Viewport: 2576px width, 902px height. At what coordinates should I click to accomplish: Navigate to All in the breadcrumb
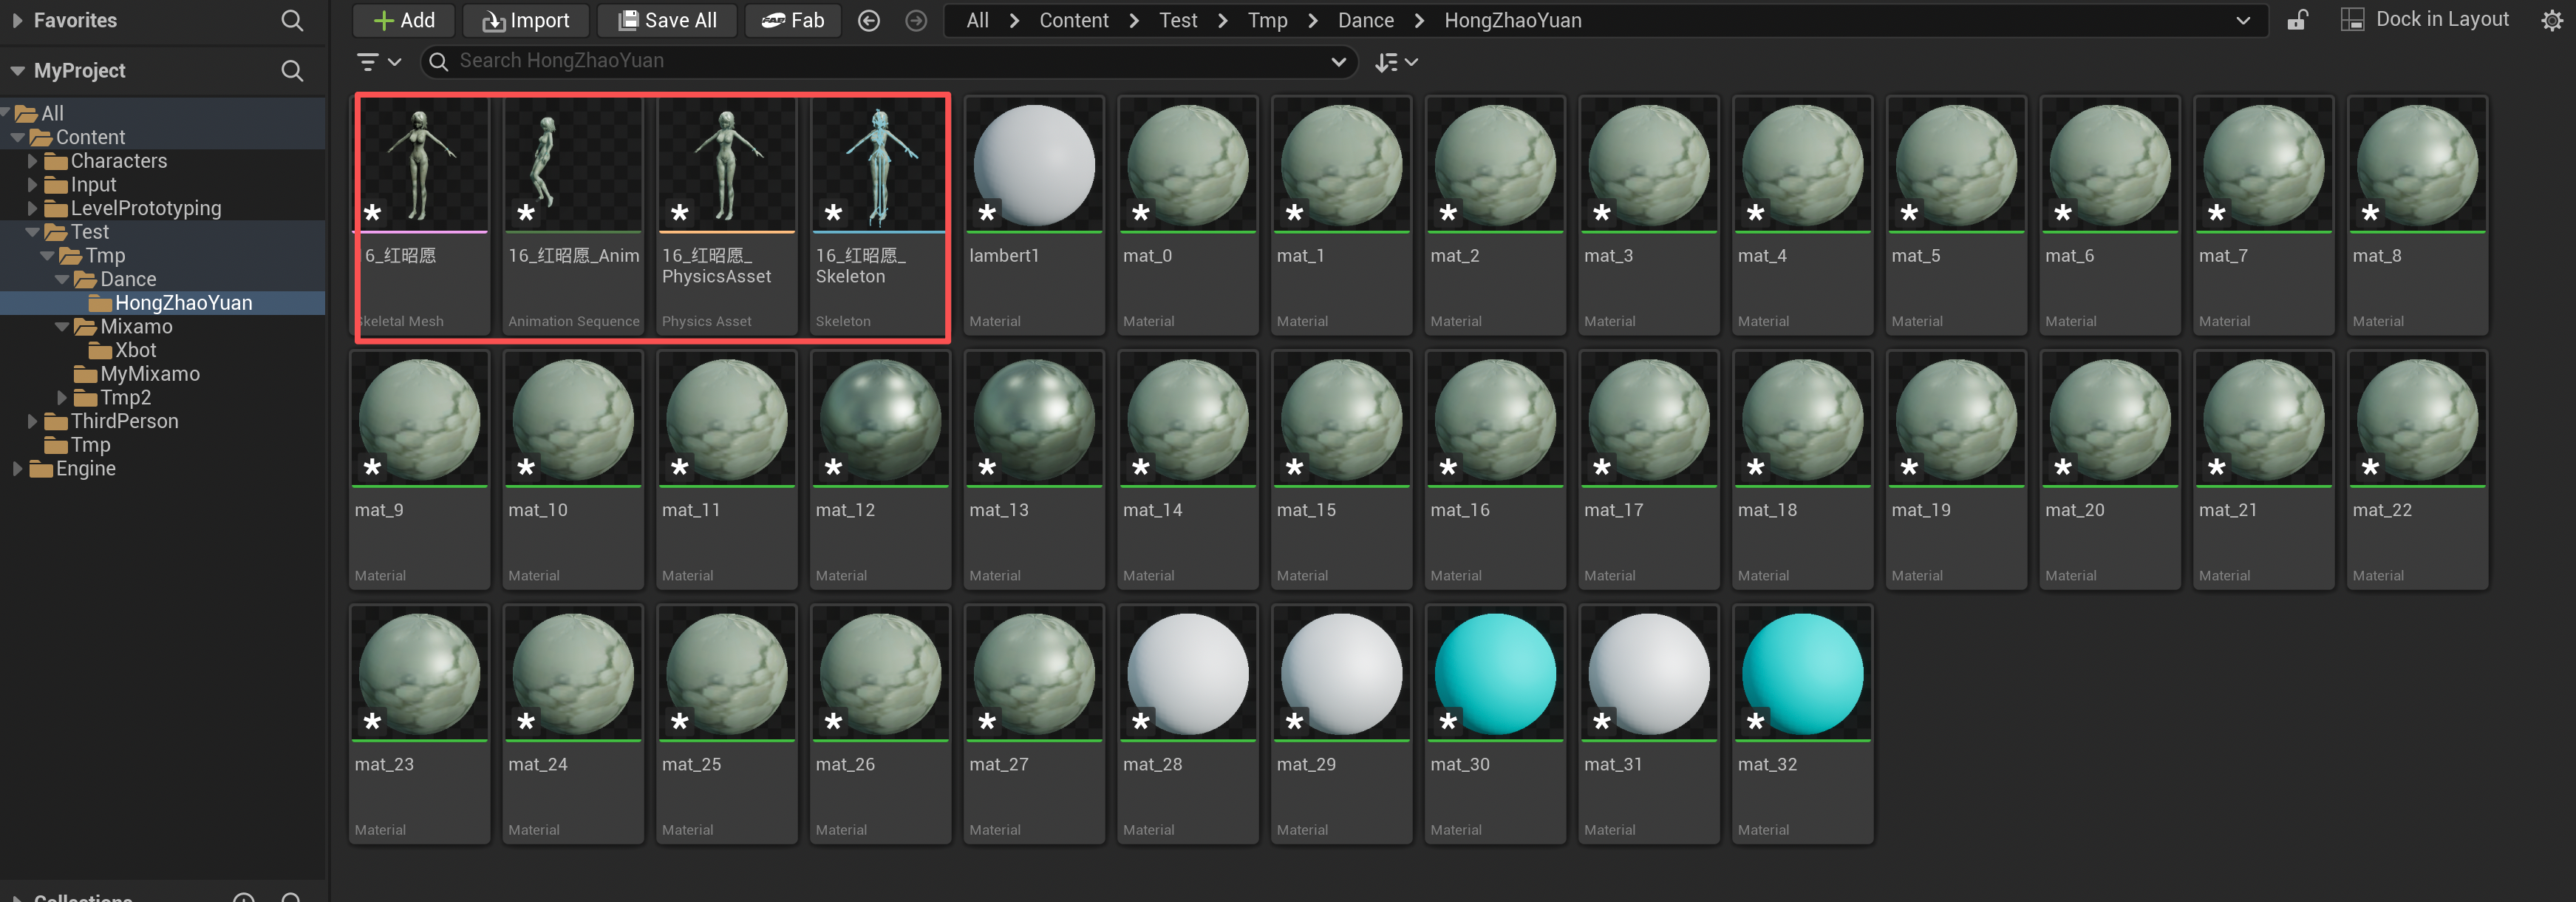977,20
